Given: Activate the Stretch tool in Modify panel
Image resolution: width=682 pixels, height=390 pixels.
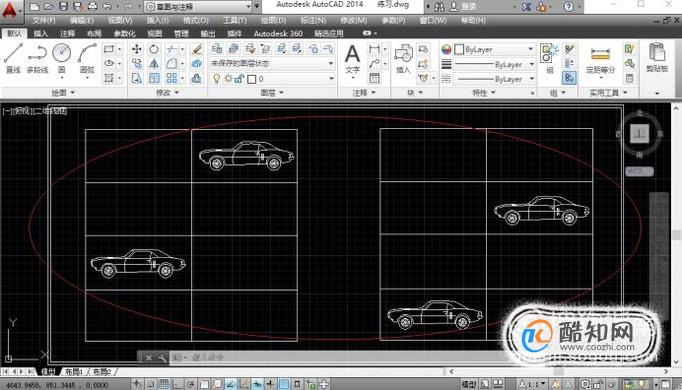Looking at the screenshot, I should 137,78.
